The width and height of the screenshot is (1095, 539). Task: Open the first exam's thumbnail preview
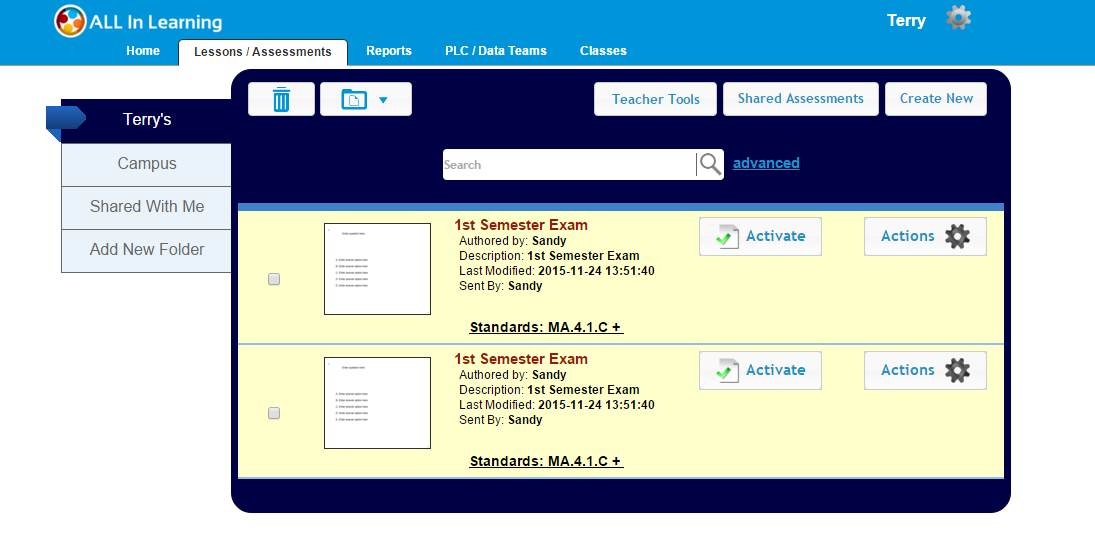377,269
